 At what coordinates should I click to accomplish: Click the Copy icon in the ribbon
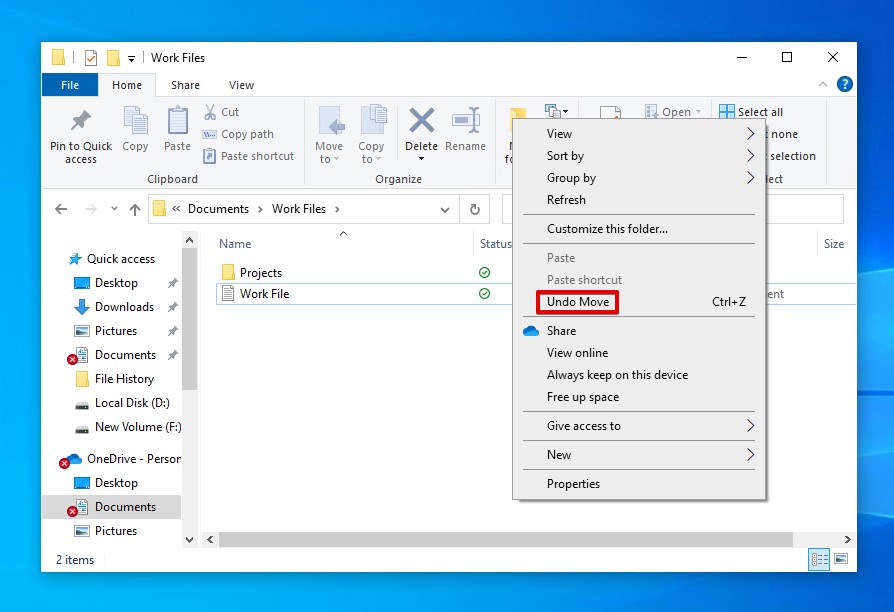pos(135,121)
